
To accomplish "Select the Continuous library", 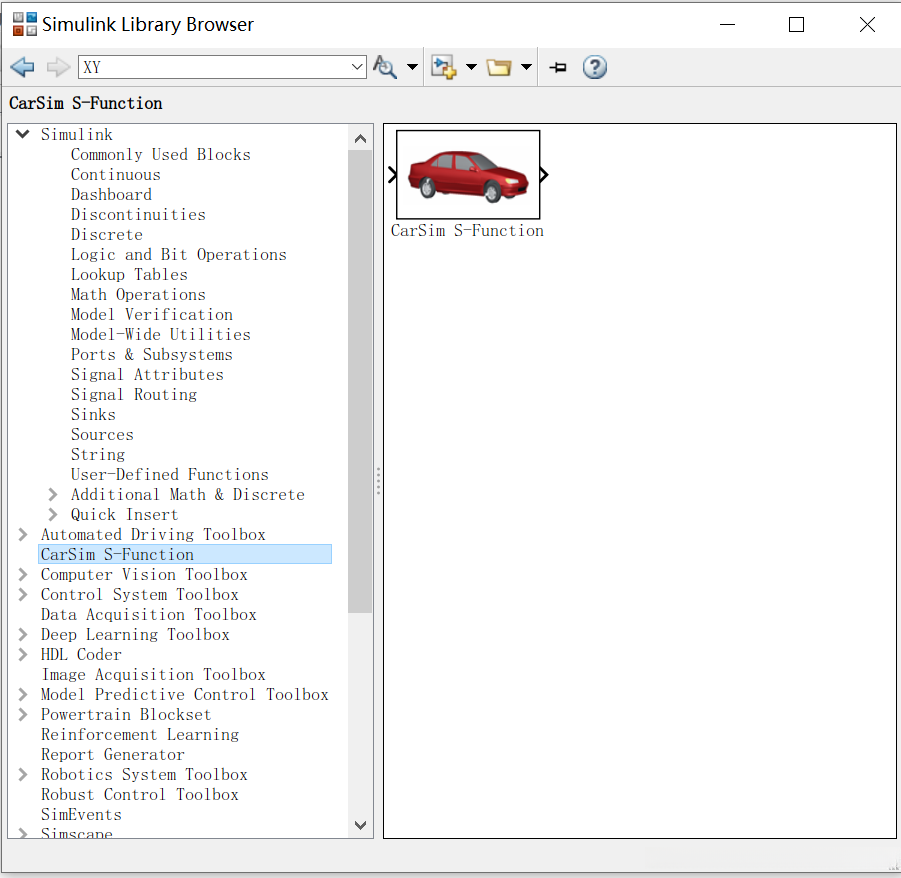I will coord(115,175).
